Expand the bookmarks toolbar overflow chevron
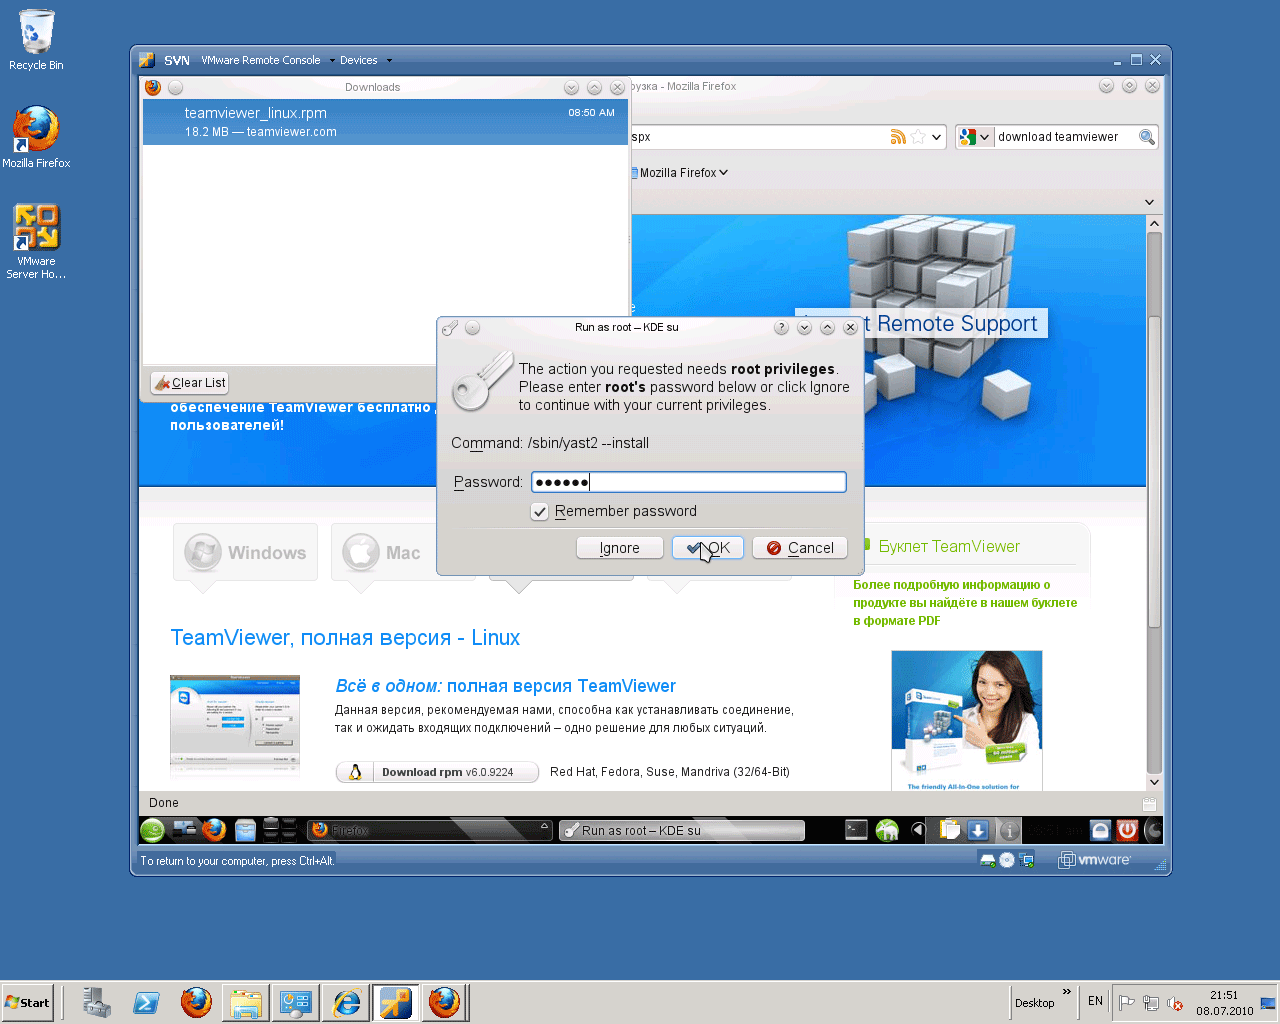 click(1149, 202)
